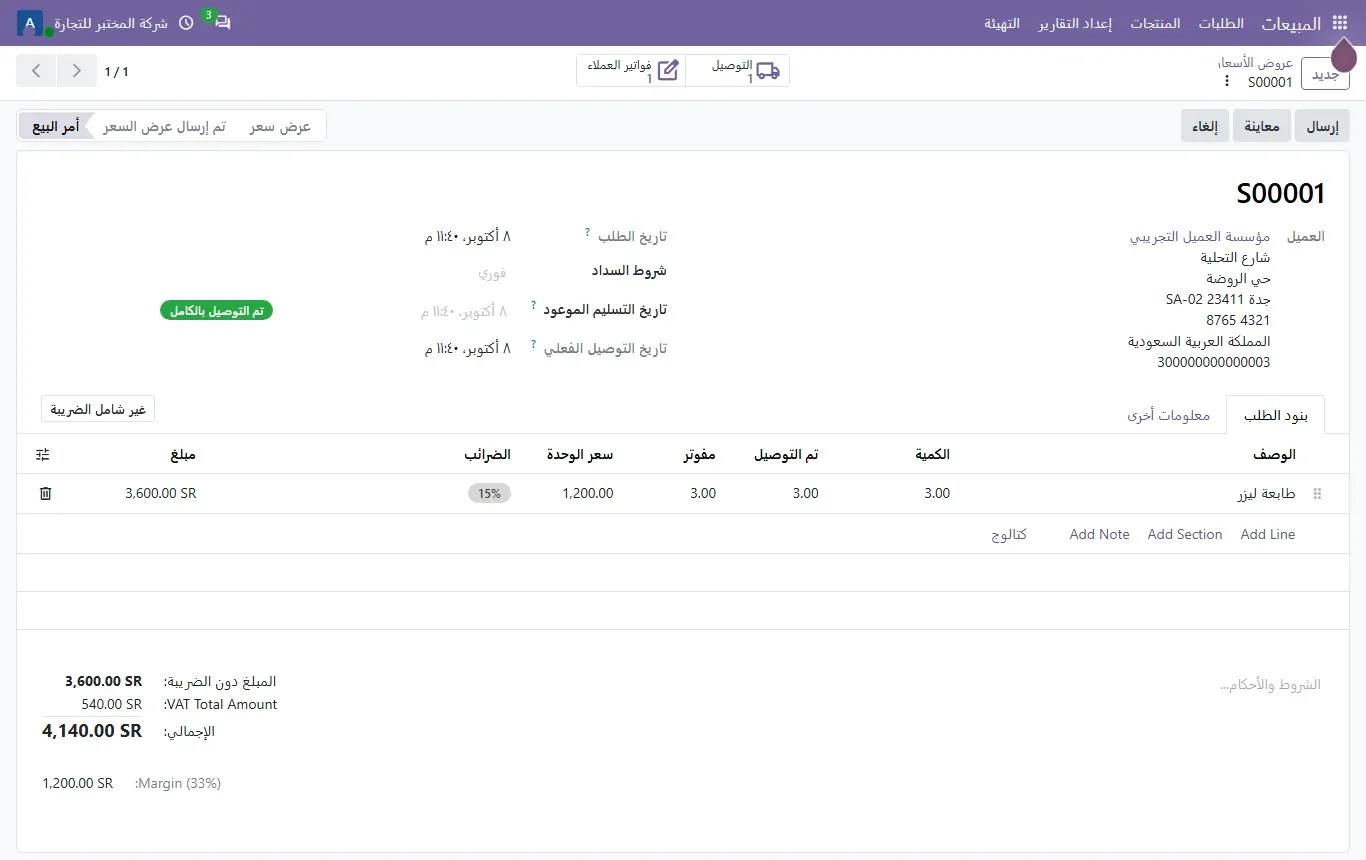Open column settings adjust icon

[42, 454]
